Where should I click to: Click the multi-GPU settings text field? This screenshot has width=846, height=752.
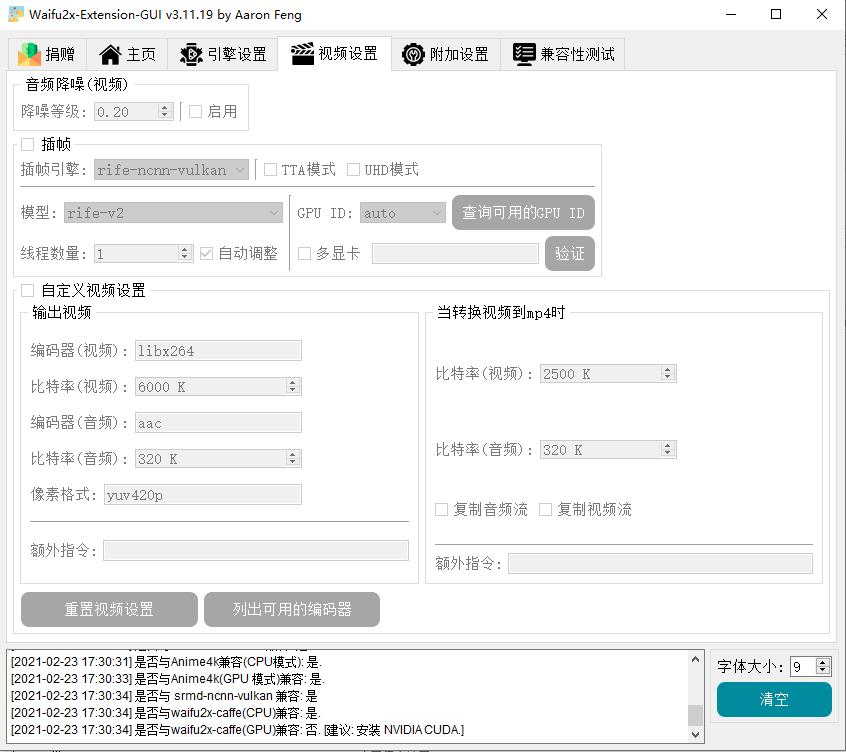tap(455, 254)
